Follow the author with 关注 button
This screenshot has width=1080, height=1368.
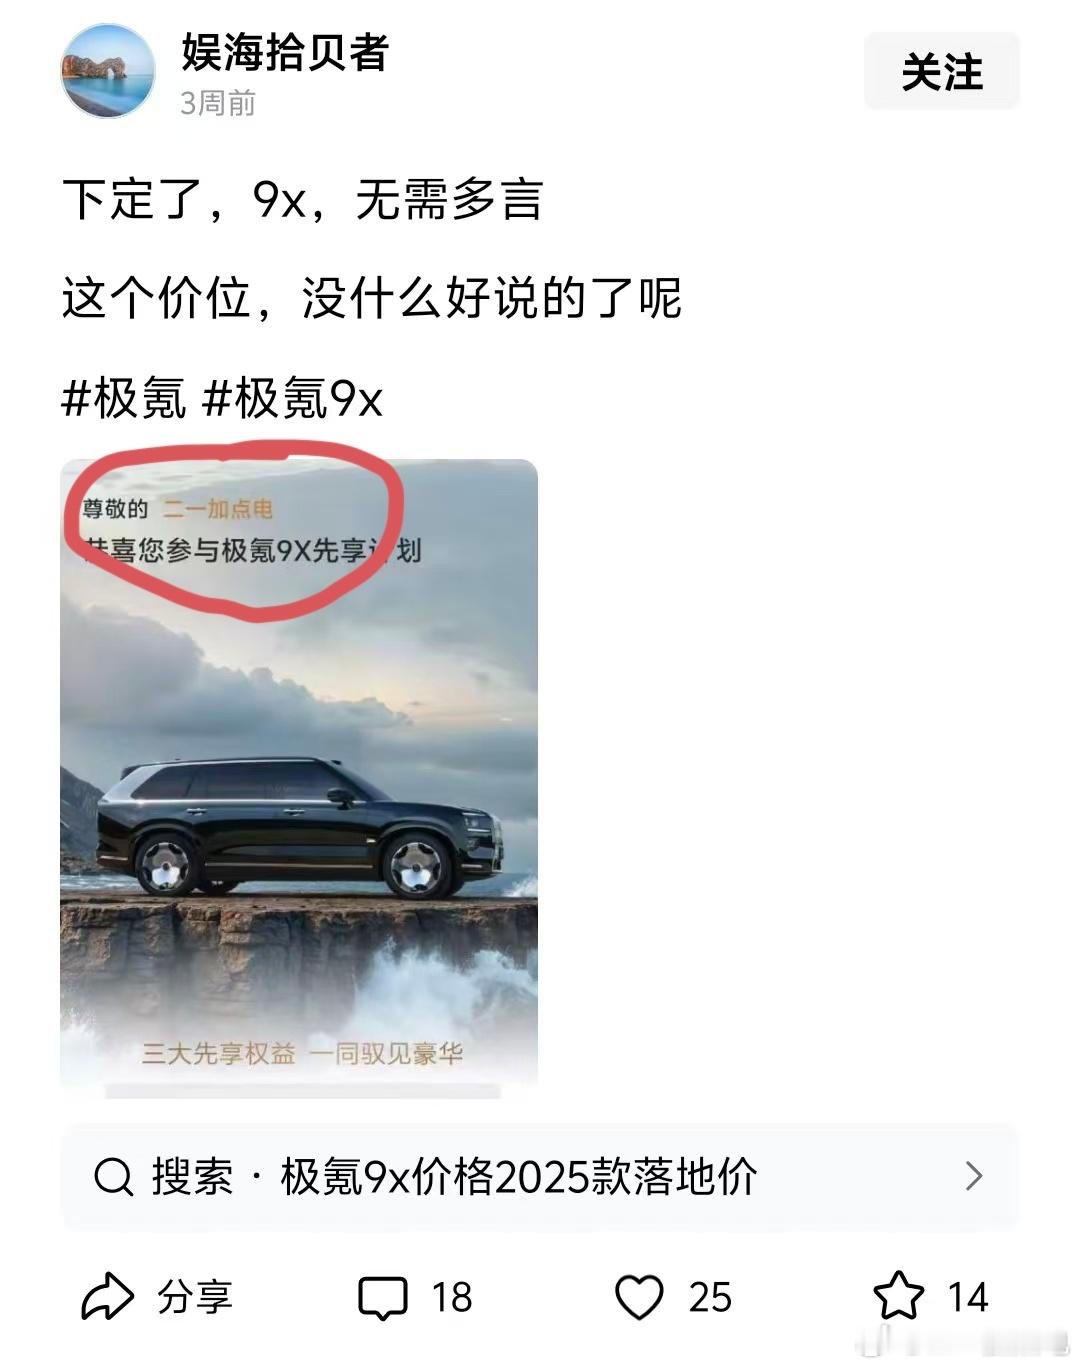942,72
